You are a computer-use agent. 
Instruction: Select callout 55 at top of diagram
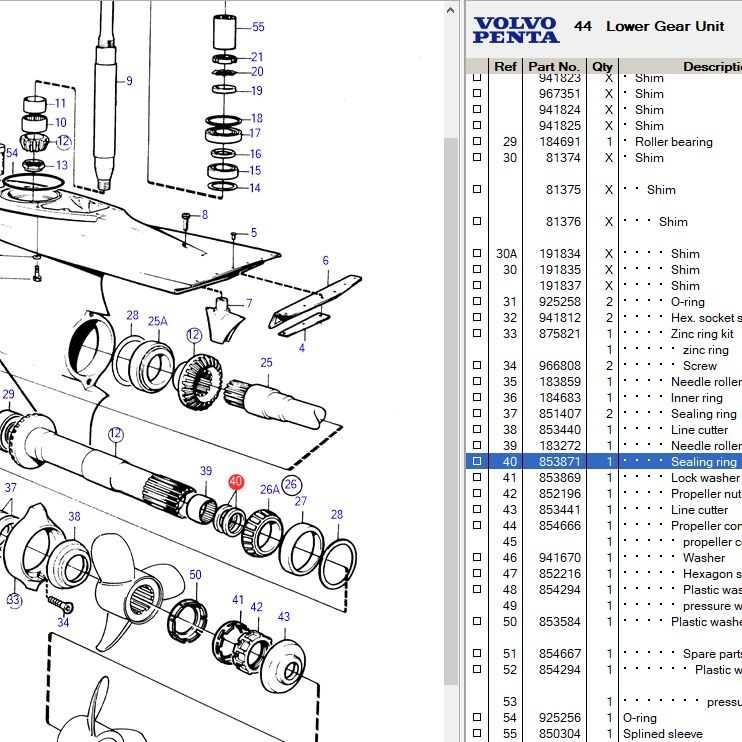pos(258,27)
